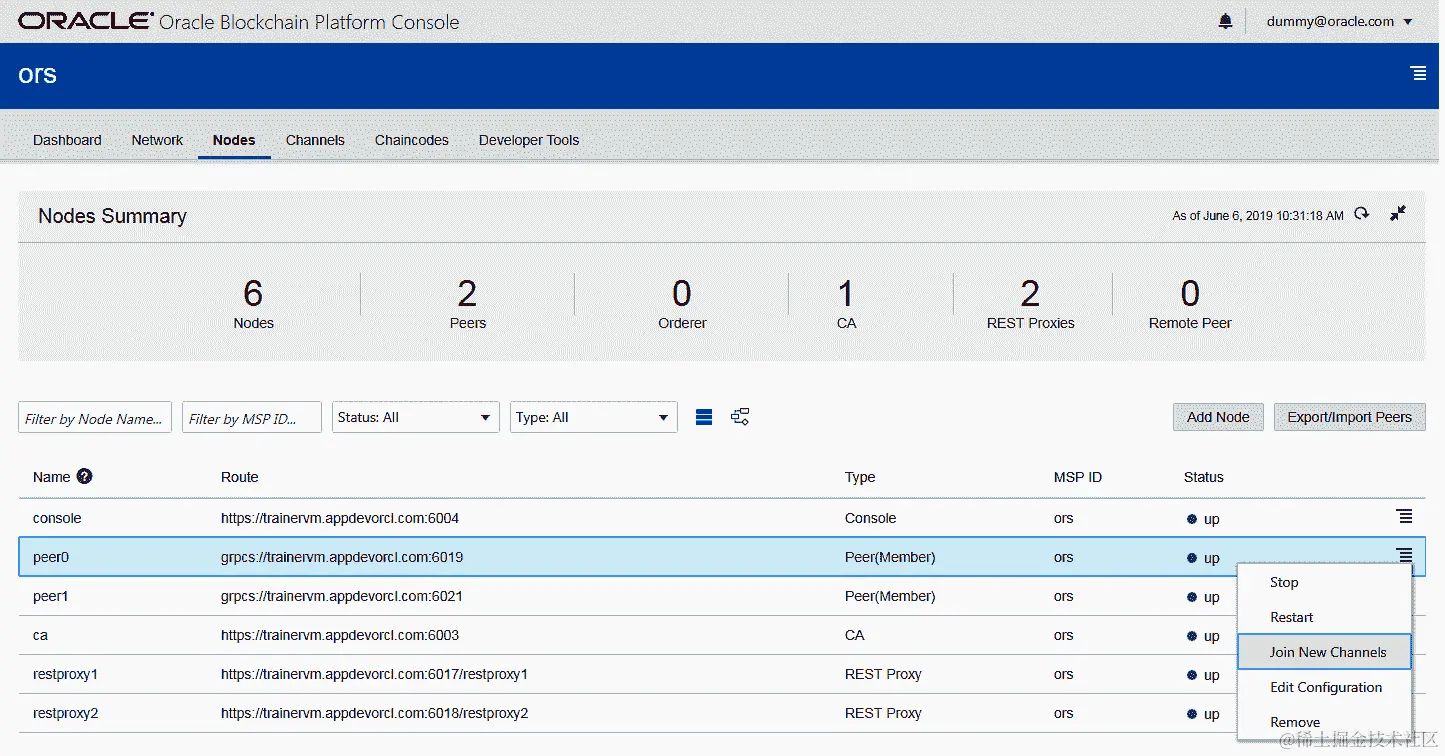Click the Name column header
Image resolution: width=1445 pixels, height=756 pixels.
click(52, 477)
